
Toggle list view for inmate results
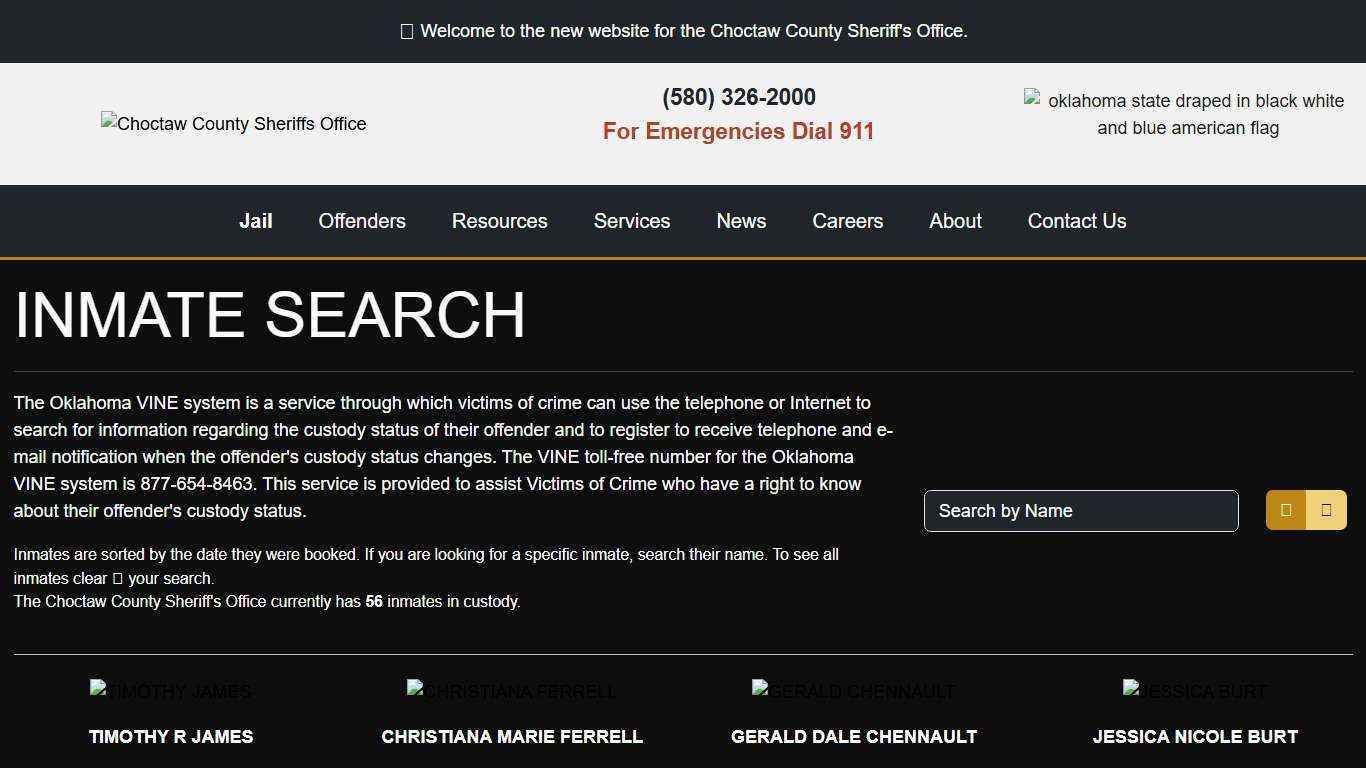point(1326,510)
